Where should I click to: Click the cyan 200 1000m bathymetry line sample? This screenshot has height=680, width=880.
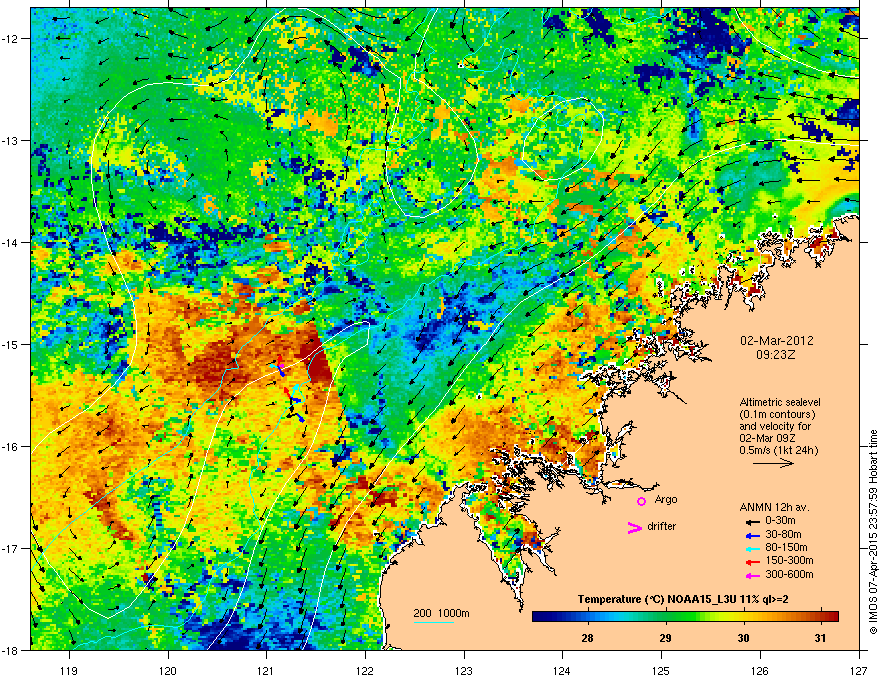[433, 622]
